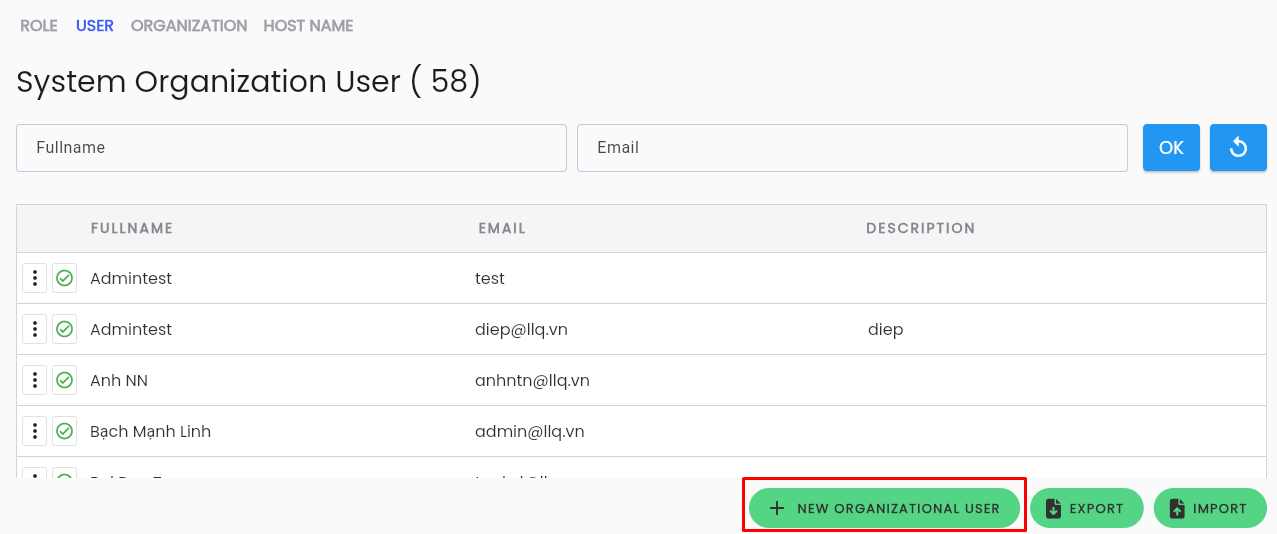Sort by the EMAIL column header
Screen dimensions: 1277x534
point(502,228)
